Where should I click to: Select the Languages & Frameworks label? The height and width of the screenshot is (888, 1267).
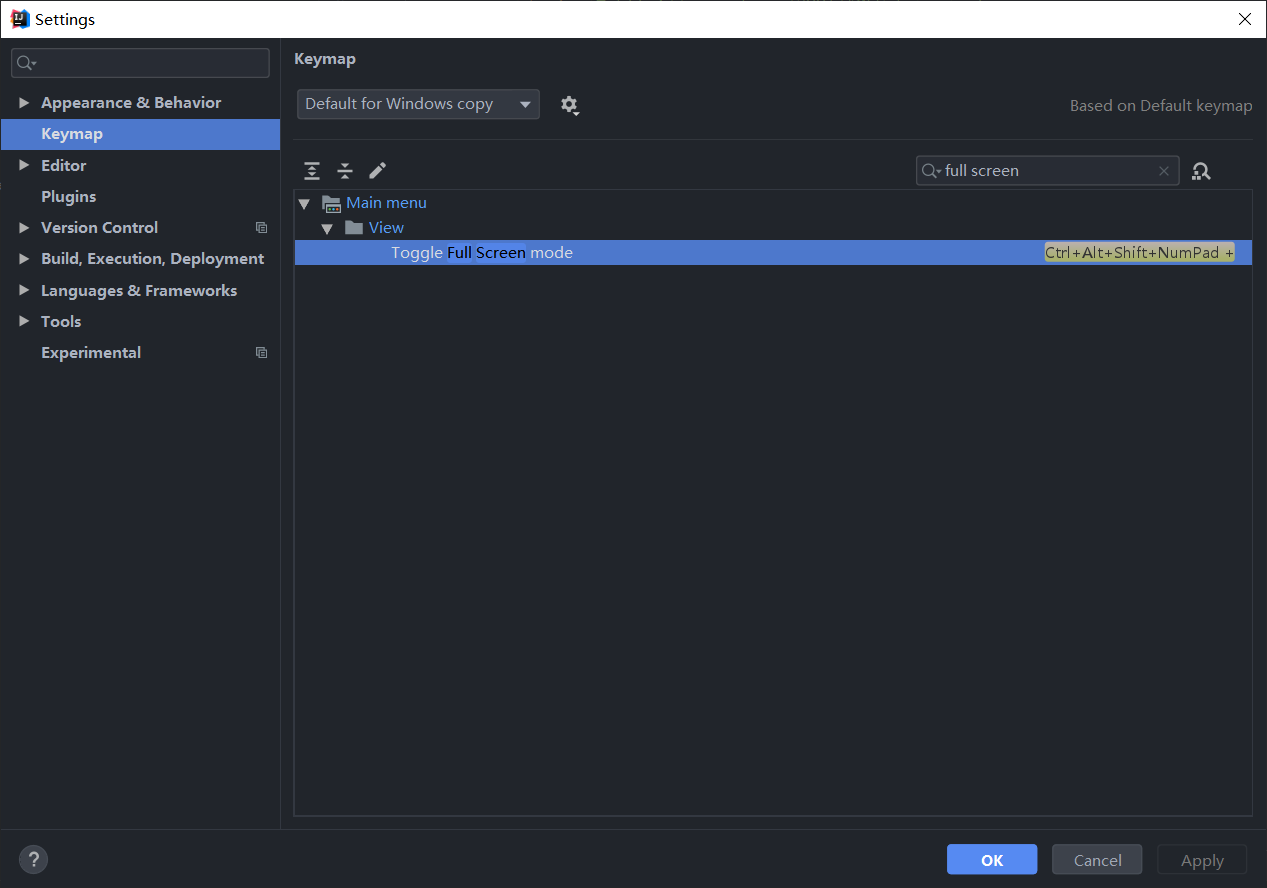pyautogui.click(x=139, y=291)
